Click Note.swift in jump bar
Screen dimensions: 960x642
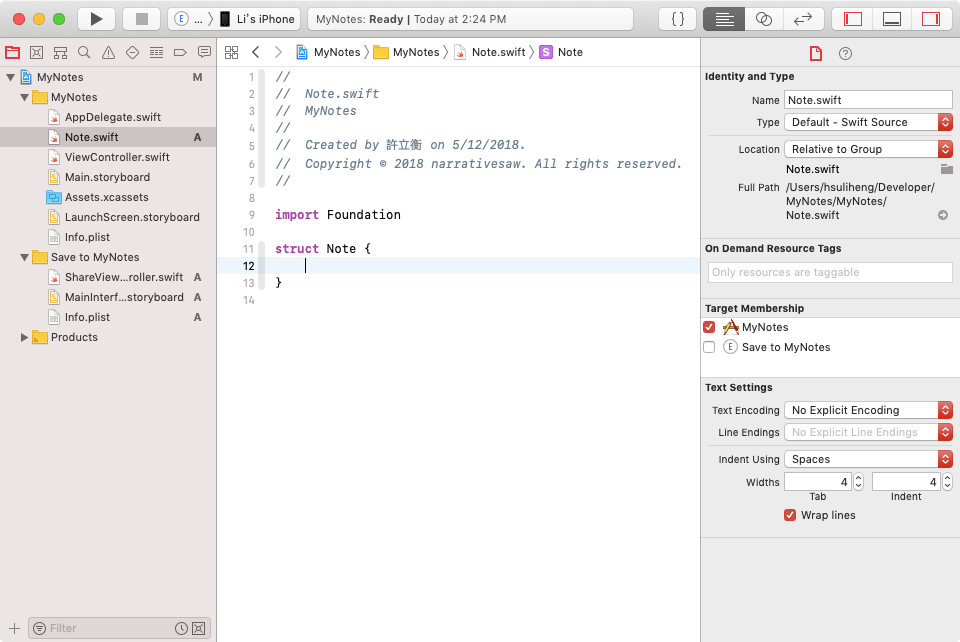[490, 53]
